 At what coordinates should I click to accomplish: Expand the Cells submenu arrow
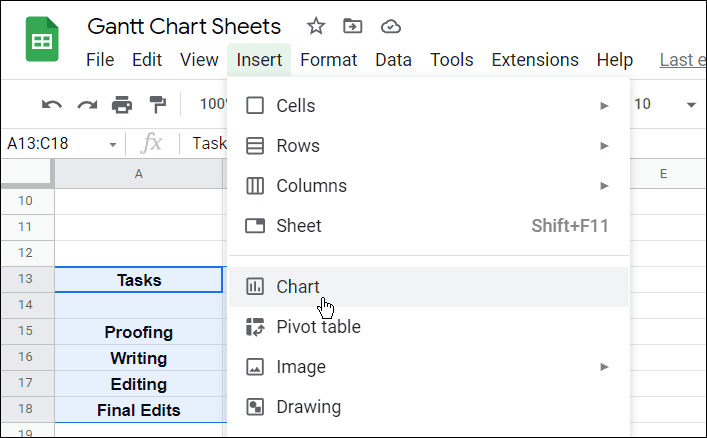[604, 106]
